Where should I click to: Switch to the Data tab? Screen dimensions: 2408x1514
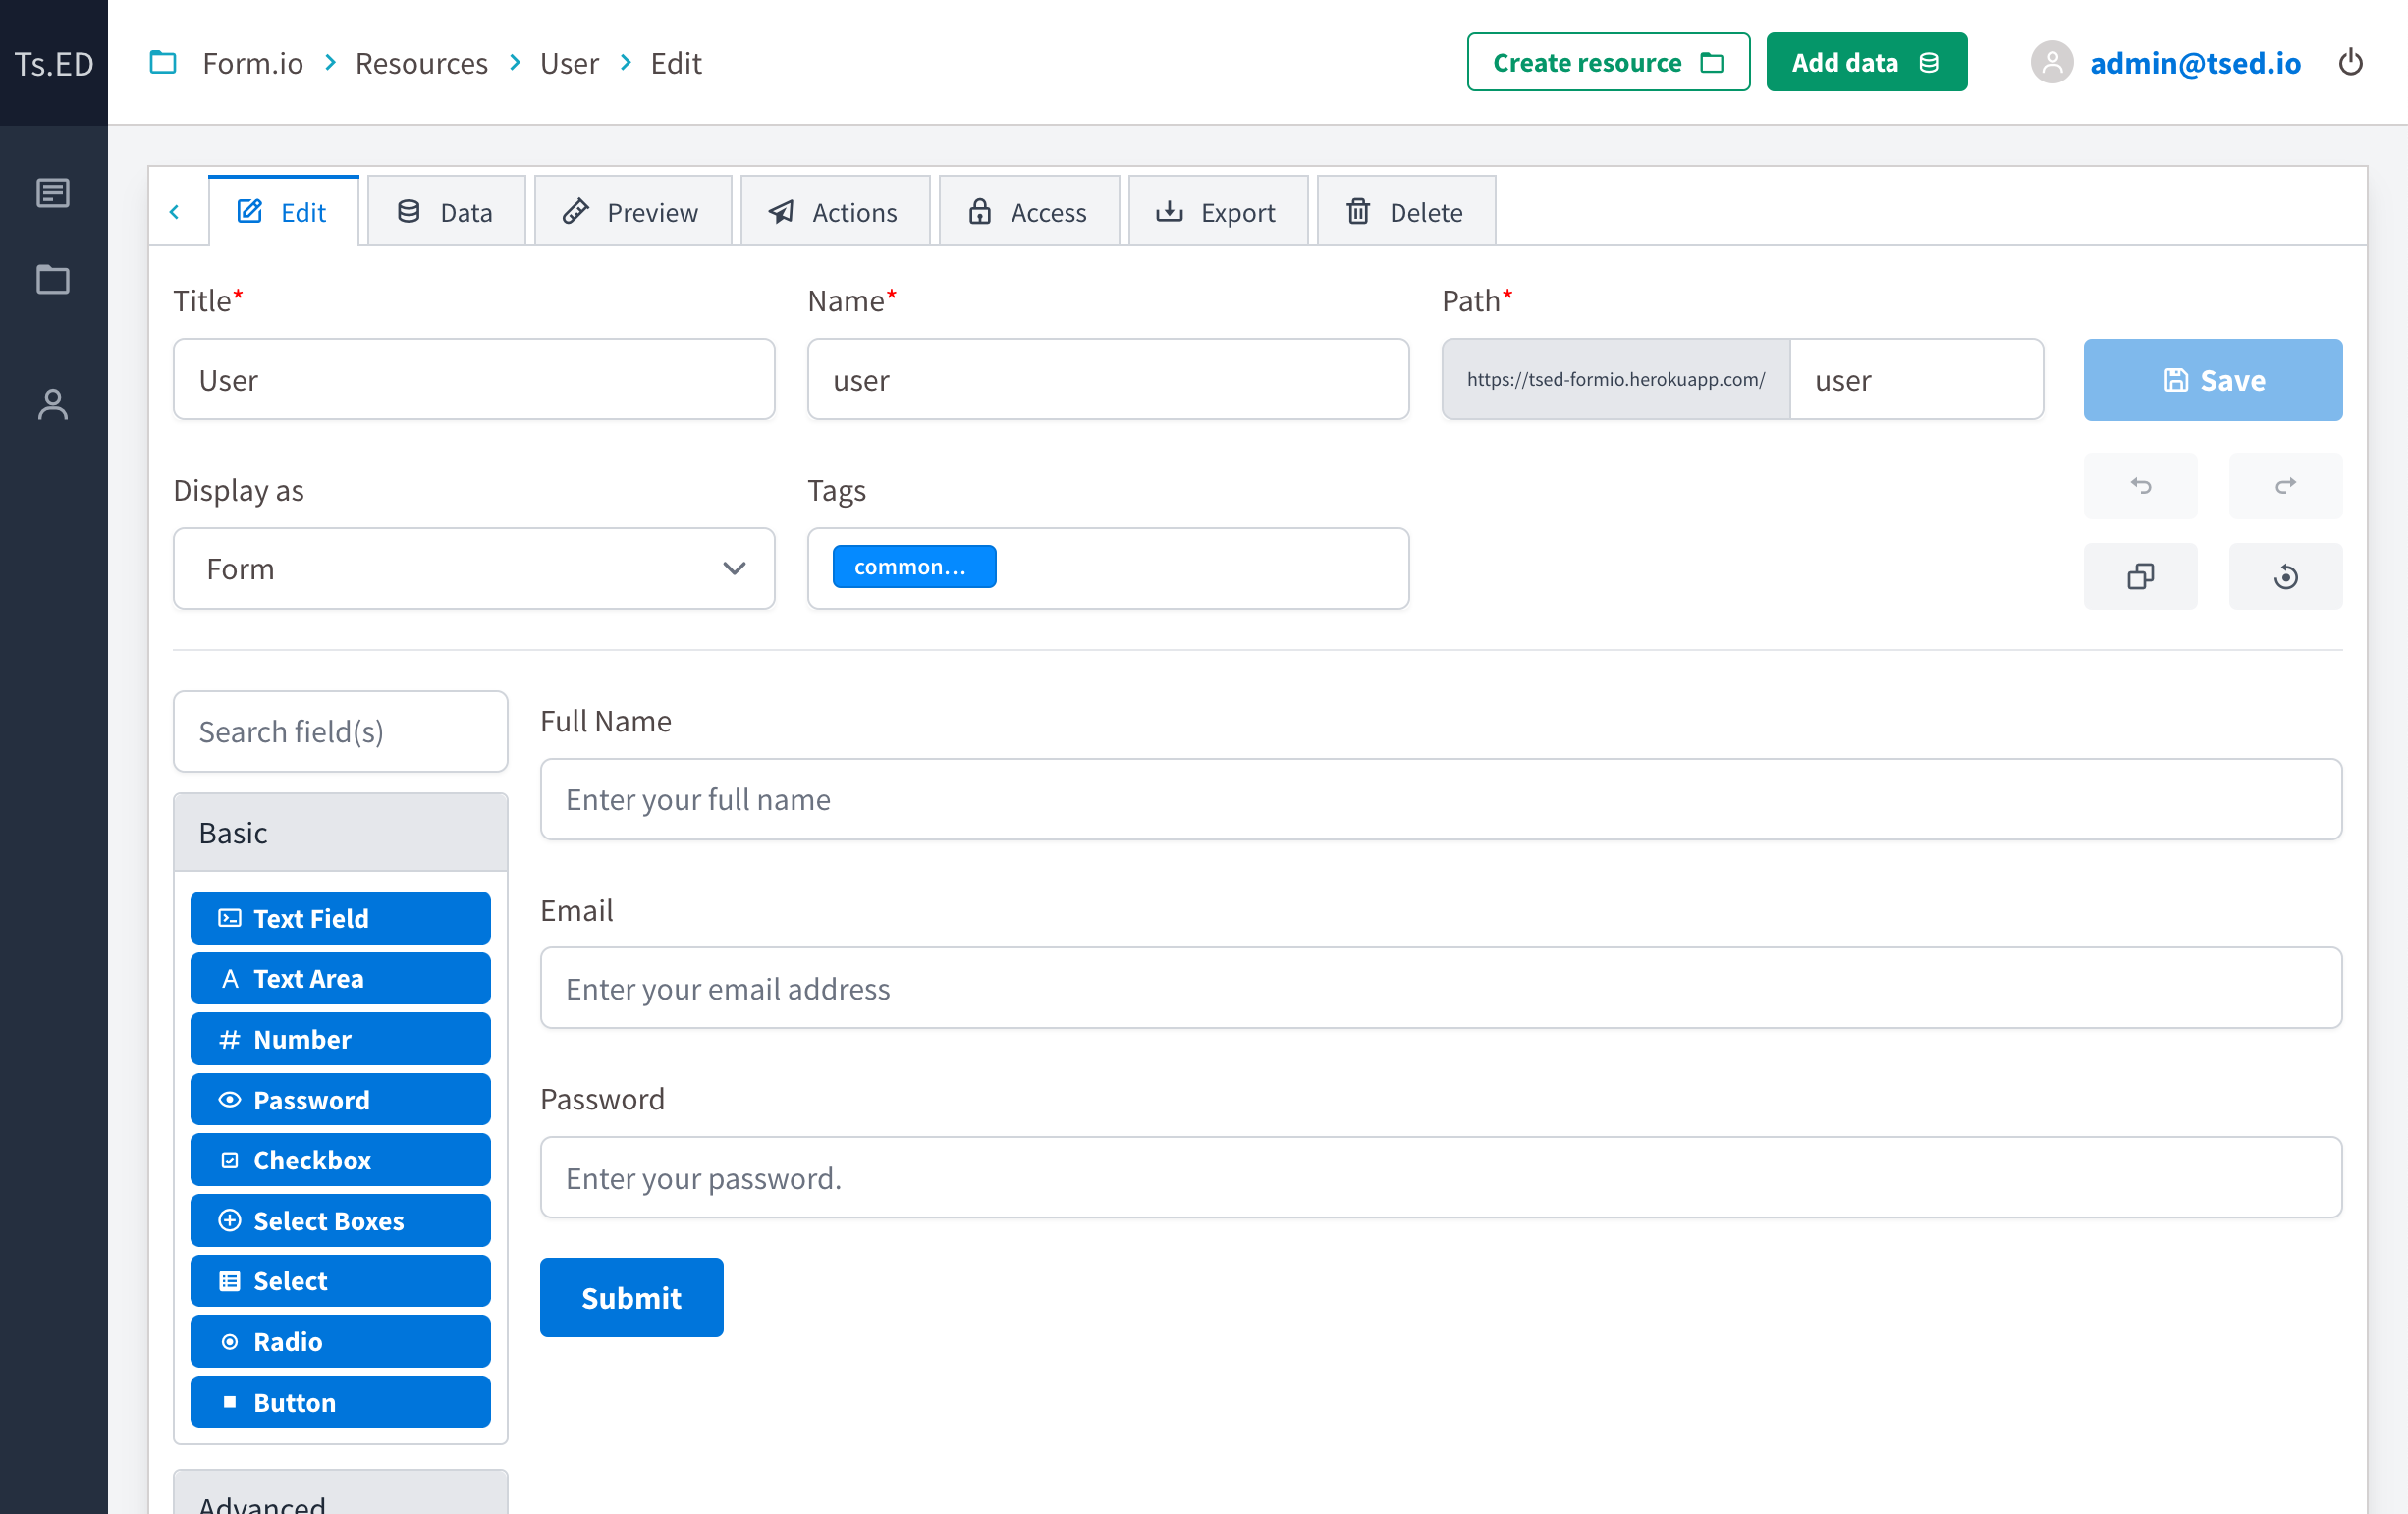coord(446,211)
